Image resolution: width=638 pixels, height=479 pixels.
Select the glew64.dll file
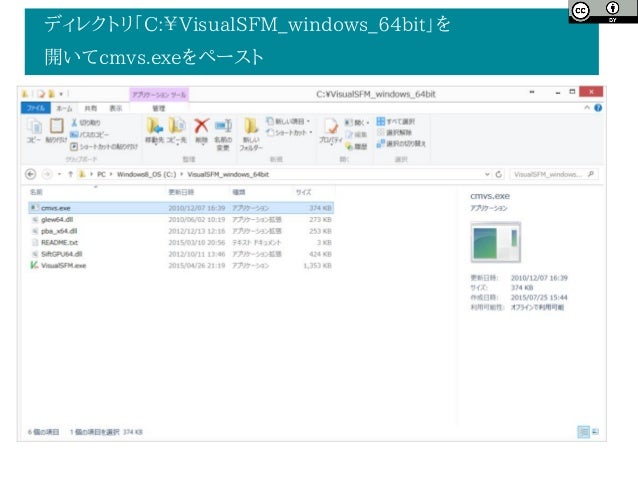pyautogui.click(x=57, y=220)
